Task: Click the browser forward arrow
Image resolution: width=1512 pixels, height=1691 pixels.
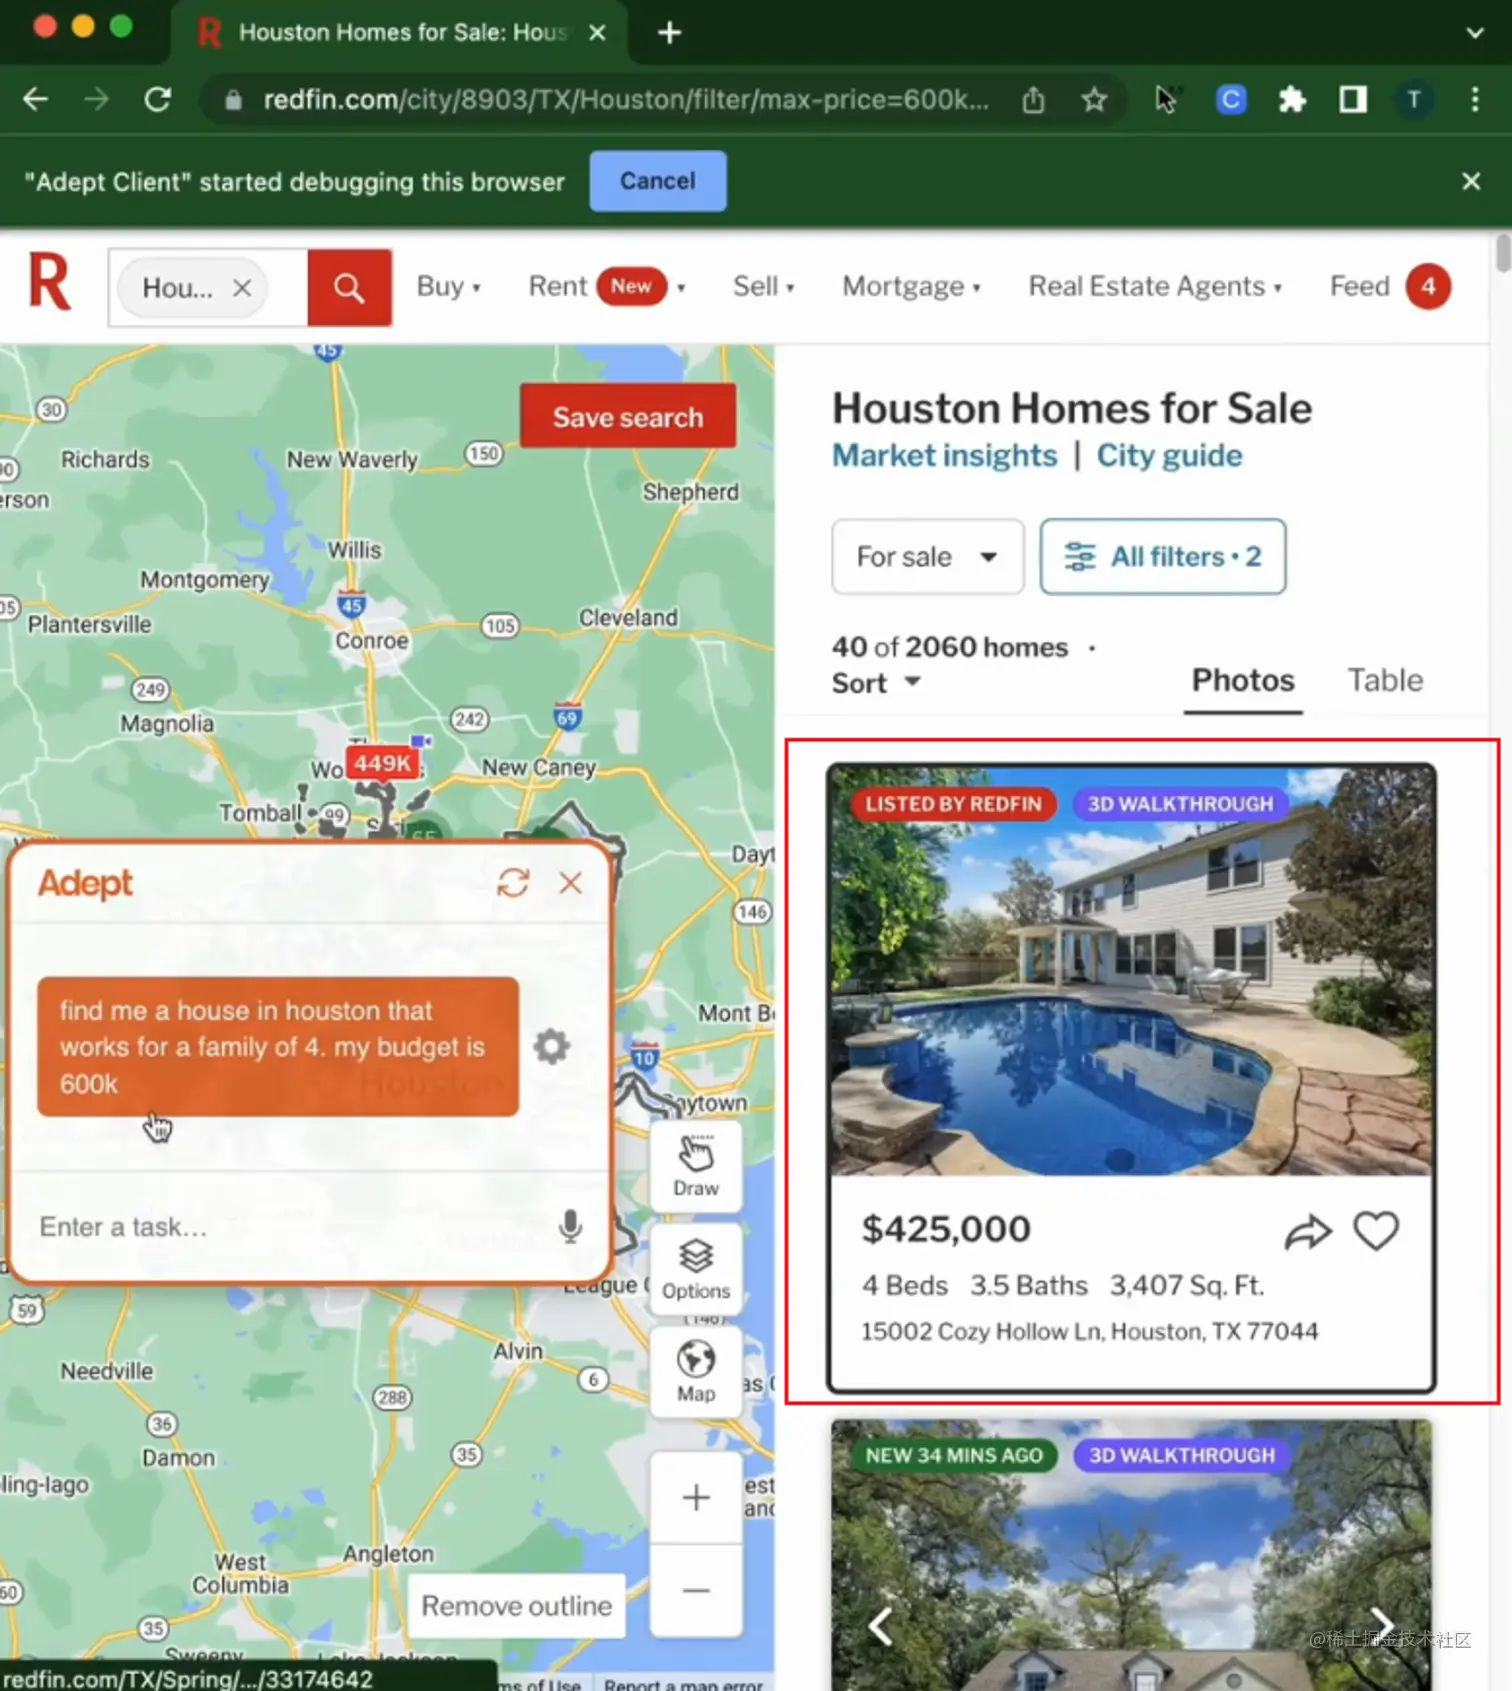Action: pyautogui.click(x=96, y=99)
